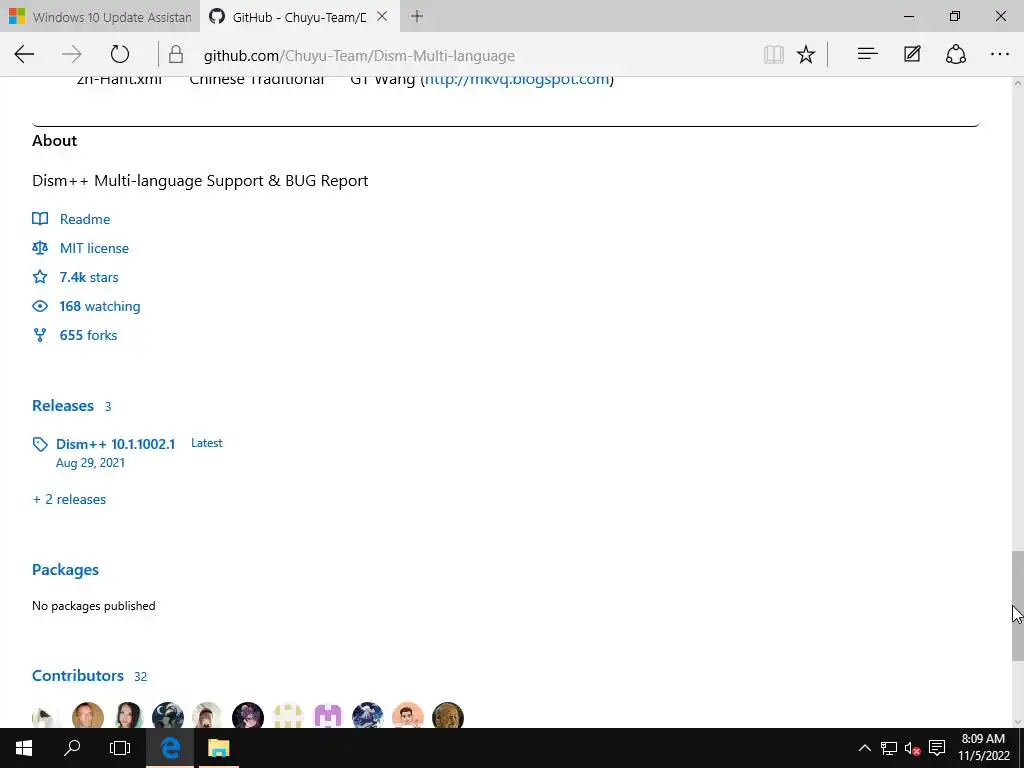Viewport: 1024px width, 768px height.
Task: Click the watching eye icon
Action: [x=40, y=306]
